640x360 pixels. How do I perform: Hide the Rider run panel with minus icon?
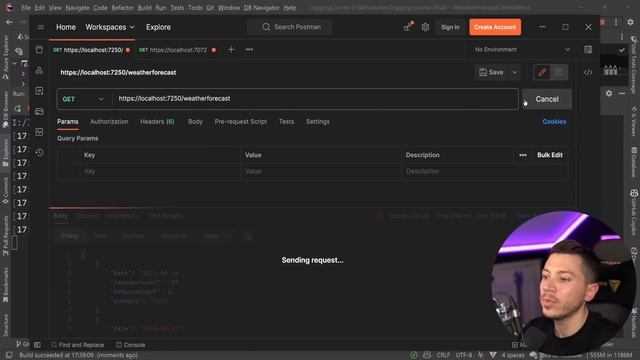(622, 93)
